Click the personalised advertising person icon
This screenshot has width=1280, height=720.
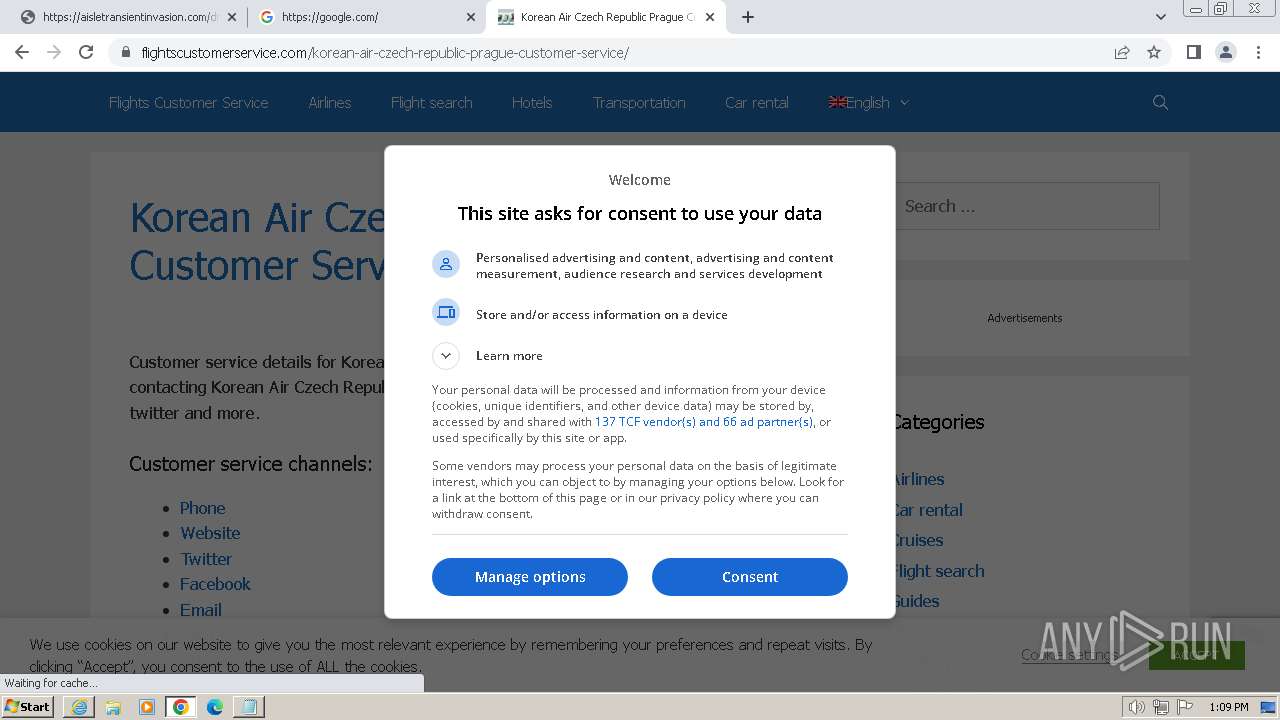pos(446,264)
